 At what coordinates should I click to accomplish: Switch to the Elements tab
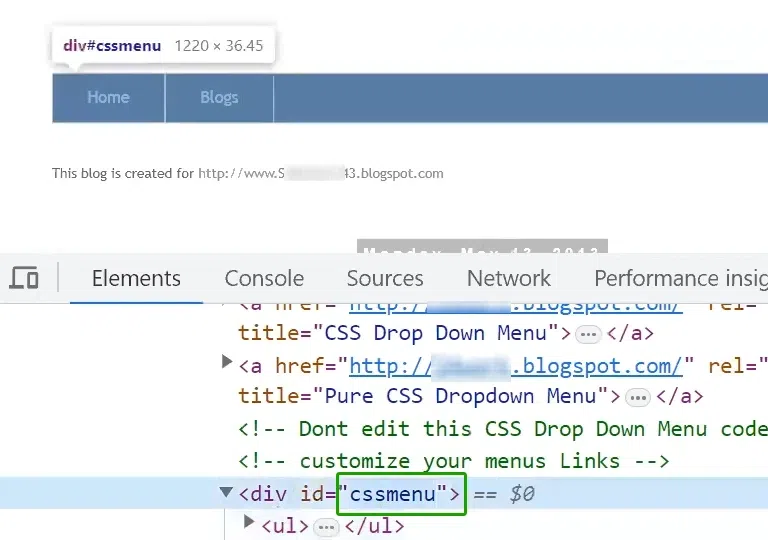tap(136, 278)
